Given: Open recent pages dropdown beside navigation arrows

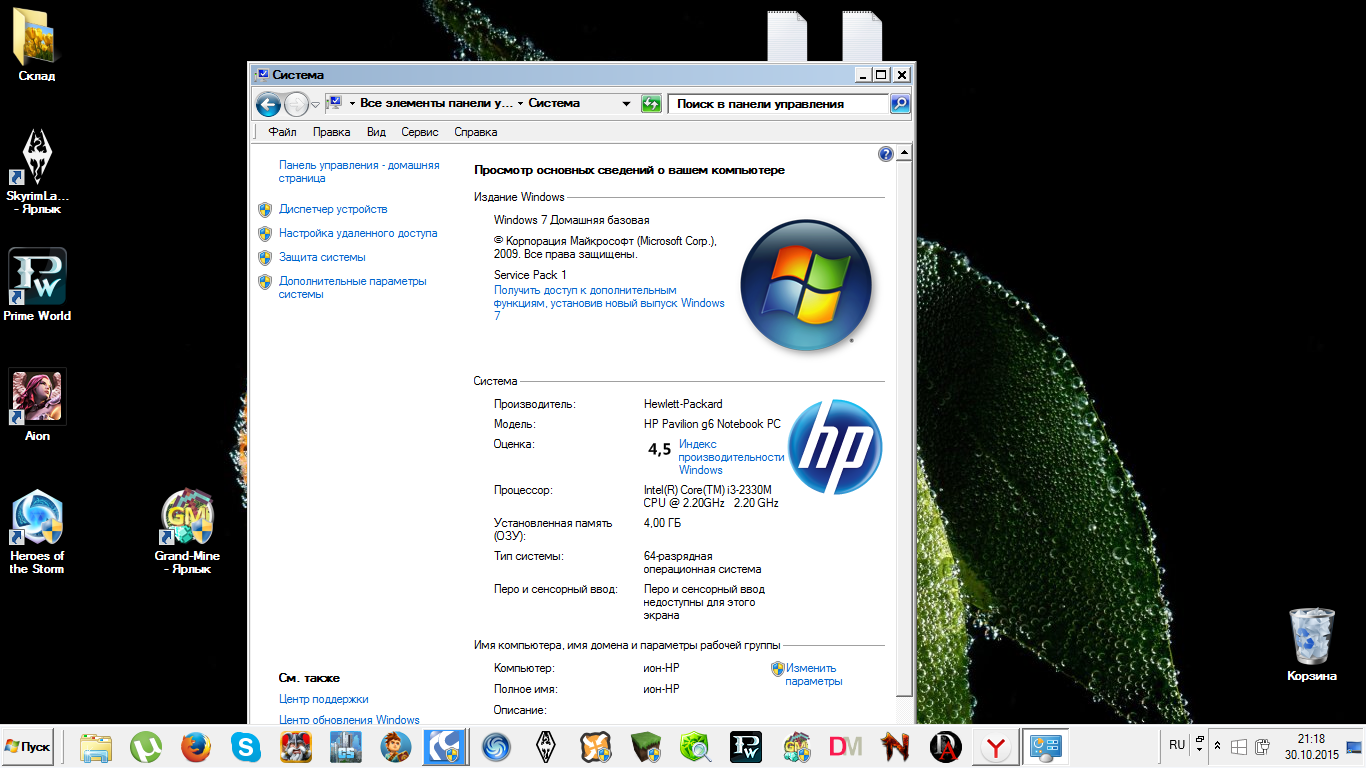Looking at the screenshot, I should click(x=316, y=104).
